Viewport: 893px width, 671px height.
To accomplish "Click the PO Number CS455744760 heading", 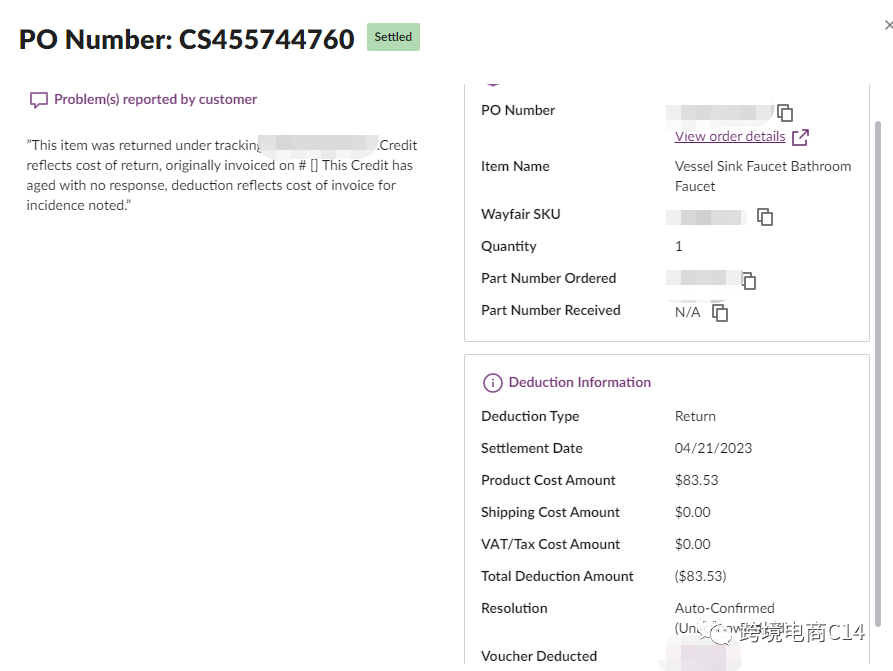I will click(x=187, y=39).
